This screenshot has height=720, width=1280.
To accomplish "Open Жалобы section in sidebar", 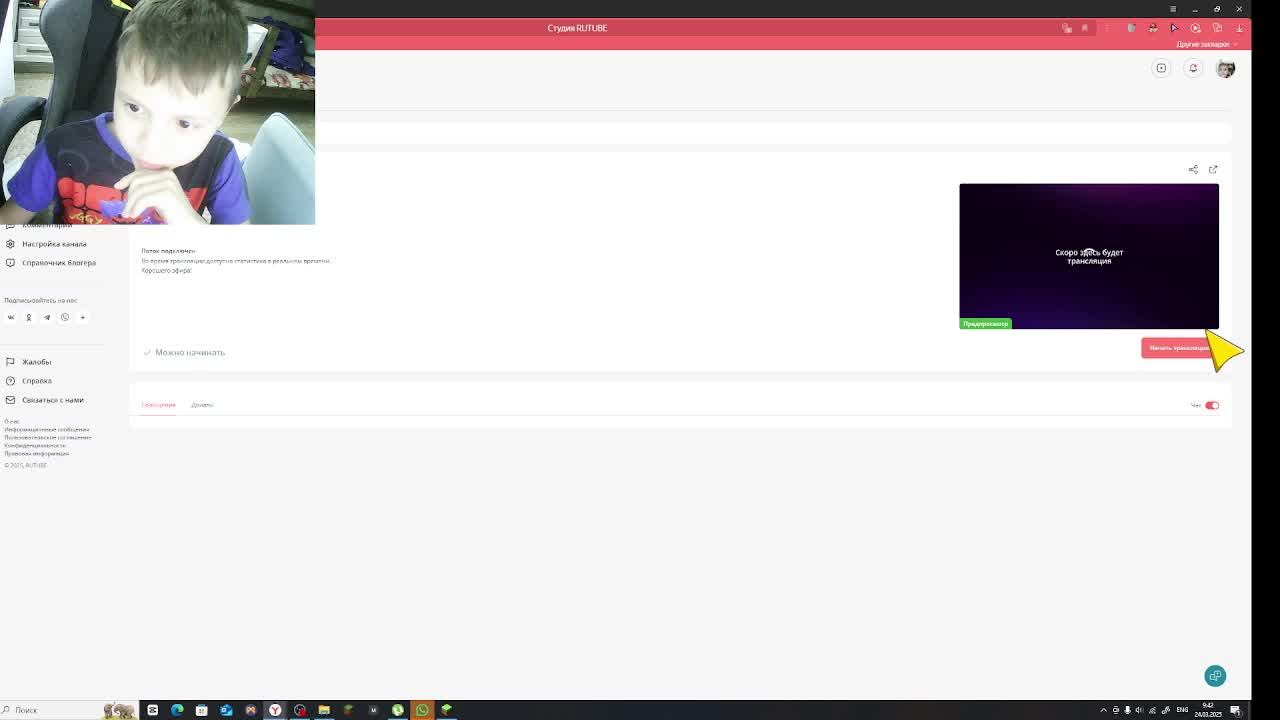I will (36, 362).
